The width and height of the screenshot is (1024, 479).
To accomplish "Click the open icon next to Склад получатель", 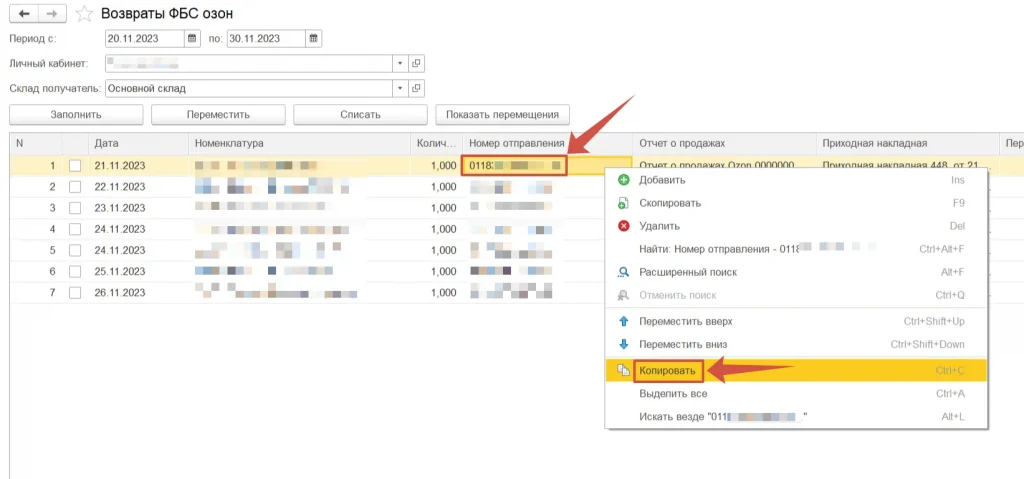I will (x=417, y=88).
